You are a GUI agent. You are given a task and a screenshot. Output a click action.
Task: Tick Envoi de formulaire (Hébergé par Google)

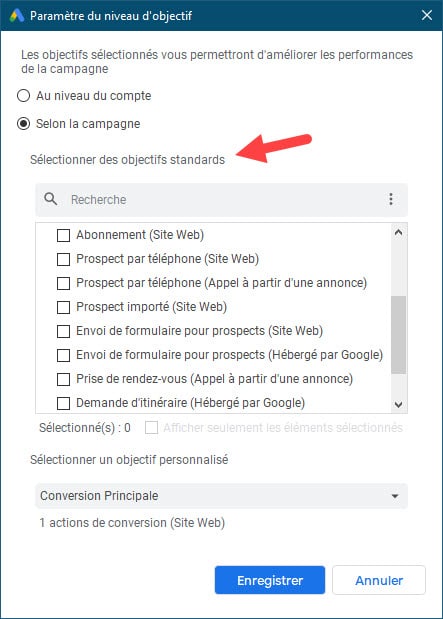pyautogui.click(x=64, y=355)
